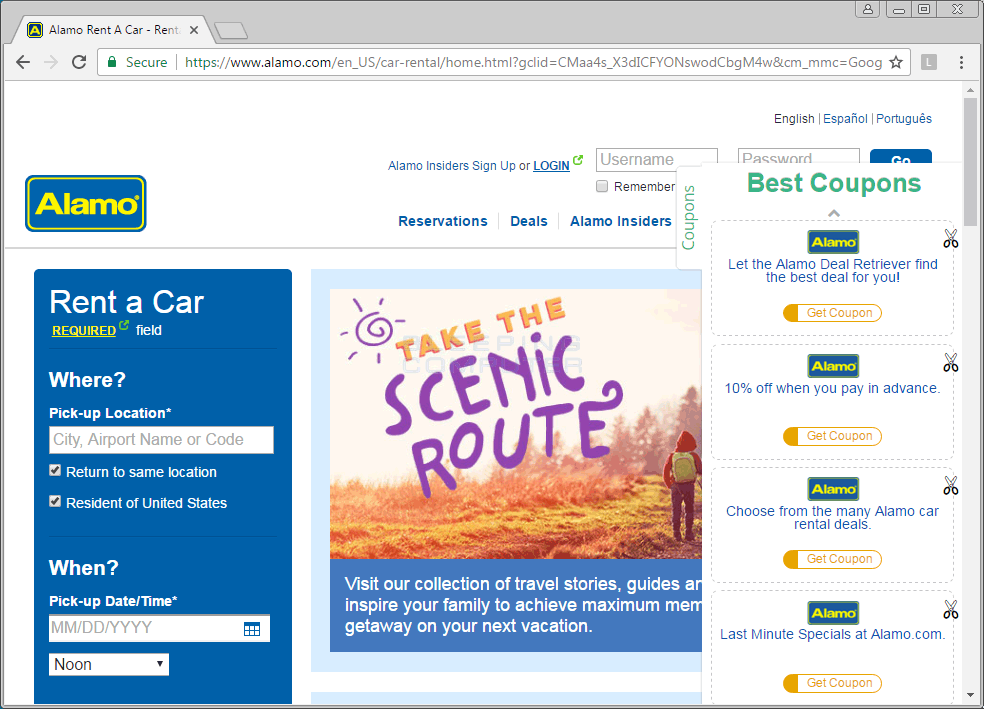The height and width of the screenshot is (709, 984).
Task: Get Coupon for 10% off pay in advance
Action: (x=832, y=436)
